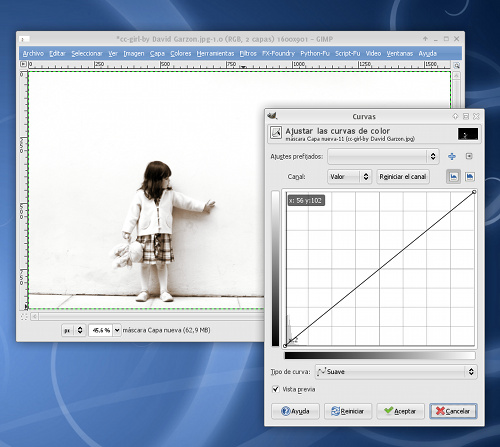The height and width of the screenshot is (447, 500).
Task: Click the Reiniciar button
Action: click(x=348, y=411)
